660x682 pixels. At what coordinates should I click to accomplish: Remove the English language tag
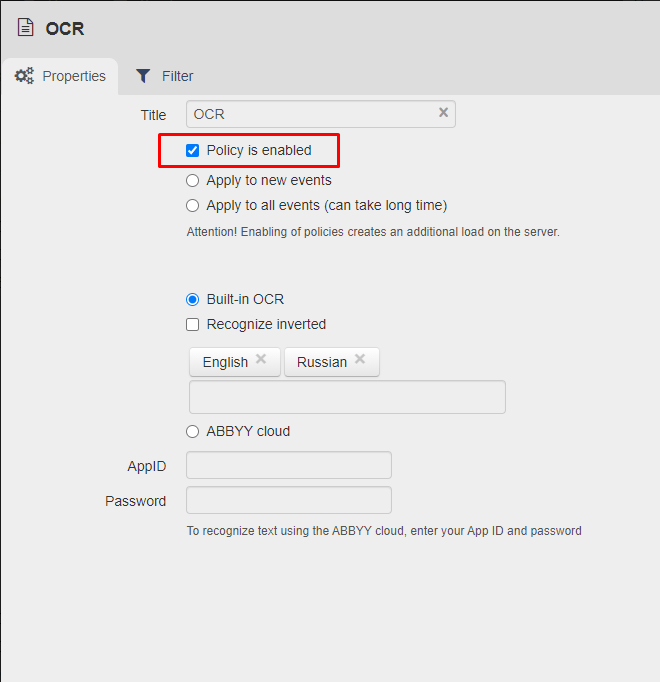click(261, 360)
